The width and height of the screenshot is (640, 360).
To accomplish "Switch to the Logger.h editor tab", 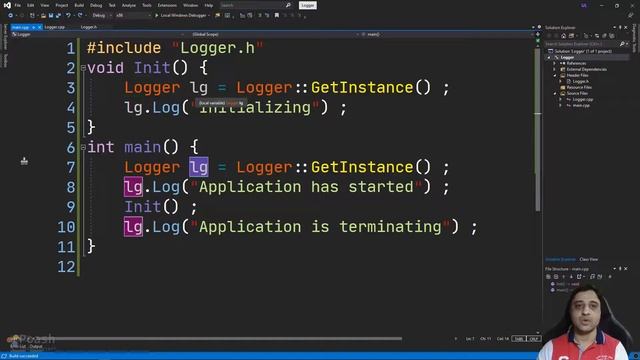I will 89,27.
